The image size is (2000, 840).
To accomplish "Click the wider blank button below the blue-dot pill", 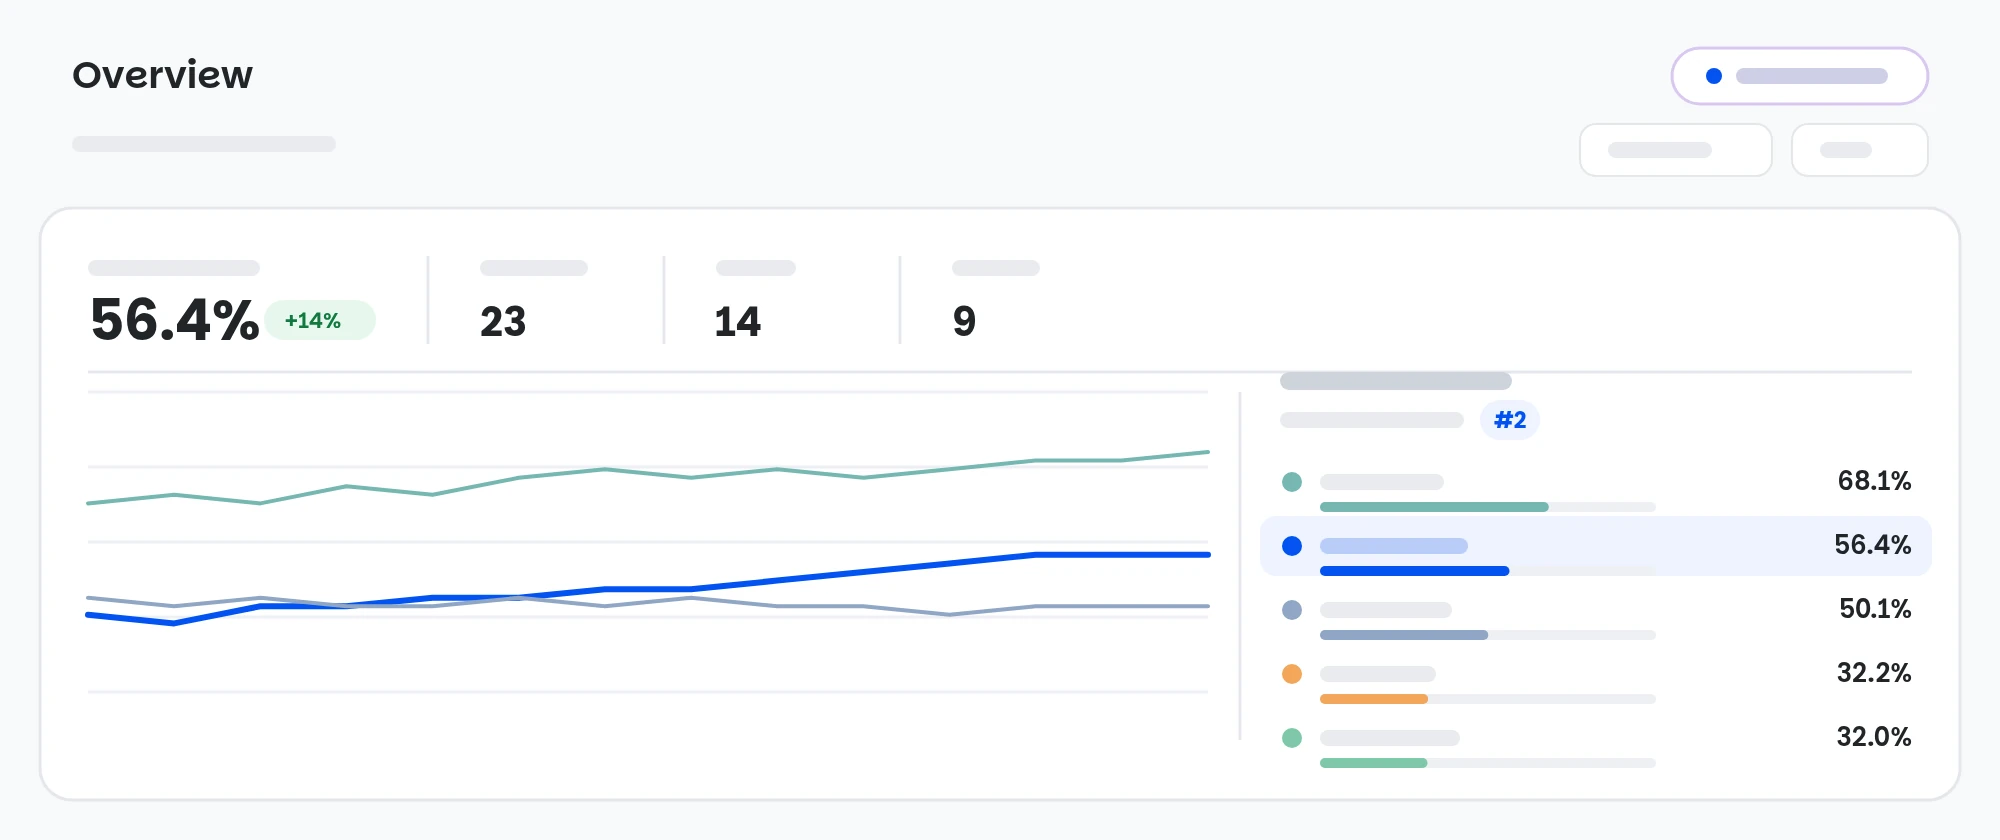I will pos(1676,150).
